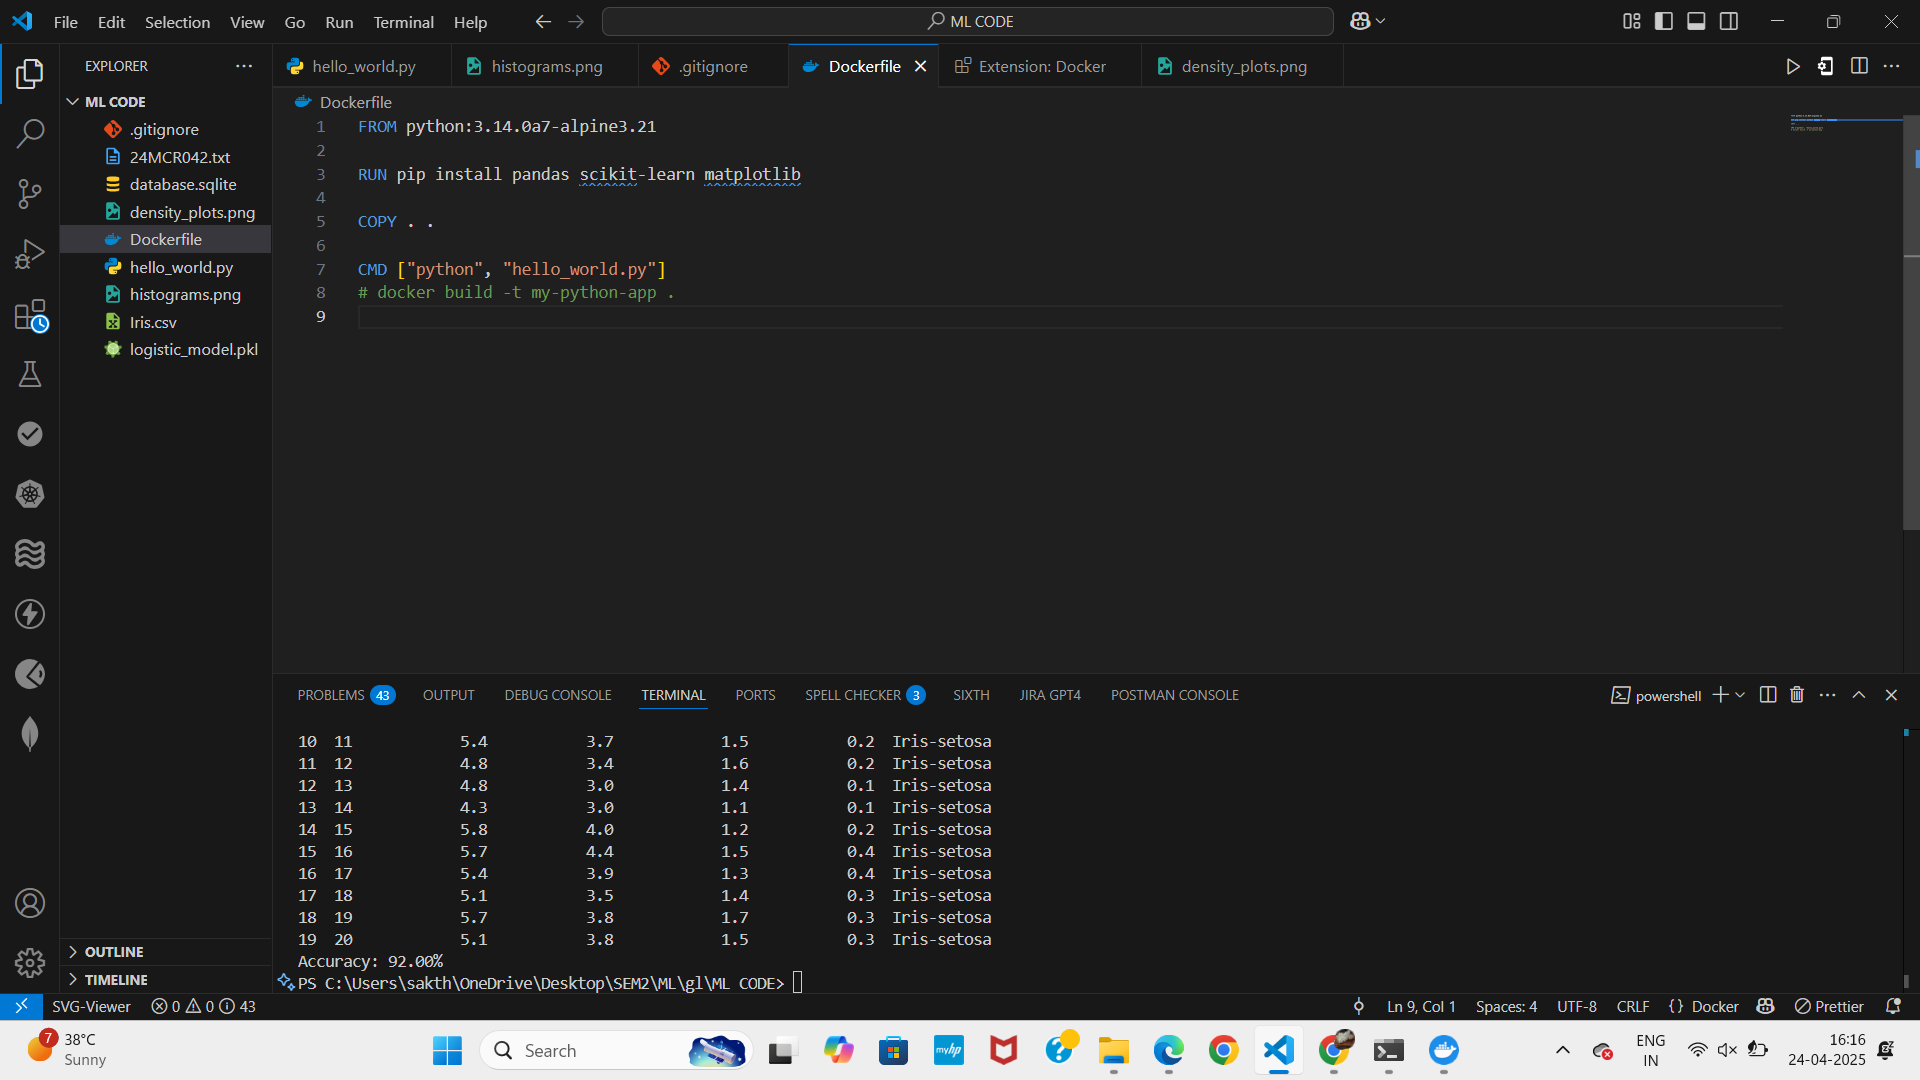Change CRLF end of line sequence
The image size is (1920, 1080).
coord(1633,1006)
